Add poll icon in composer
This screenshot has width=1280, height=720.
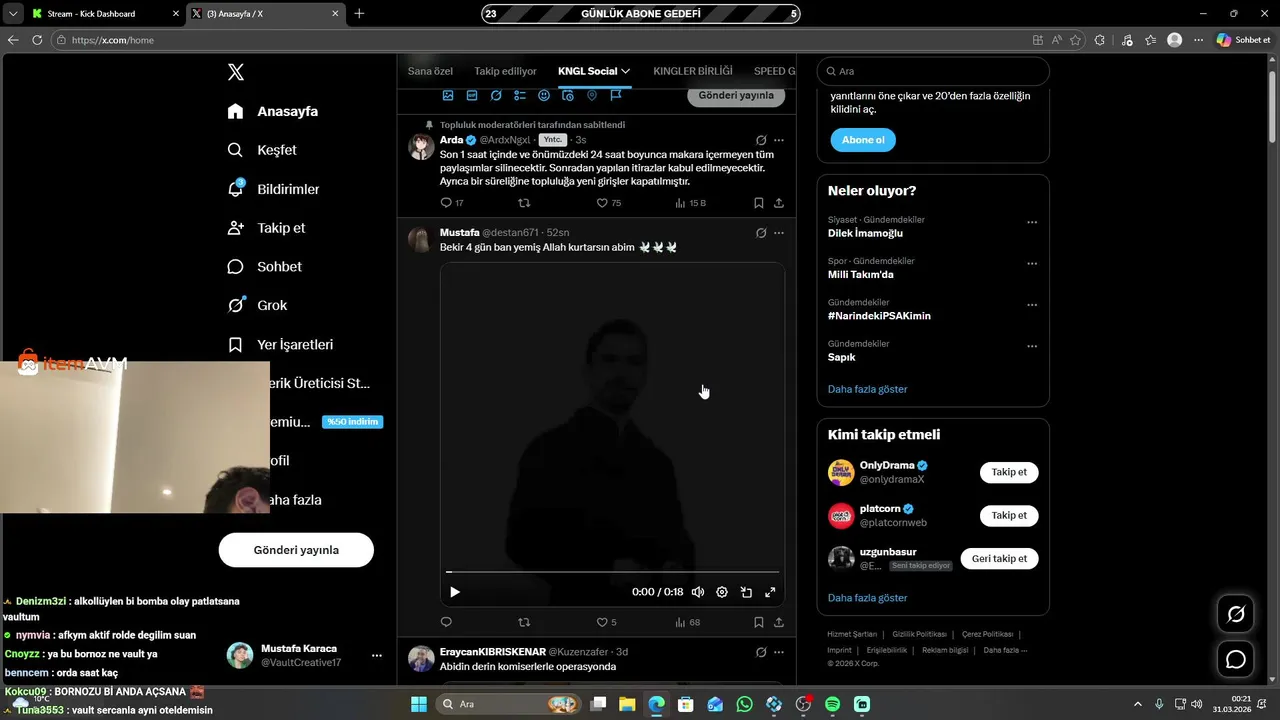click(x=520, y=95)
